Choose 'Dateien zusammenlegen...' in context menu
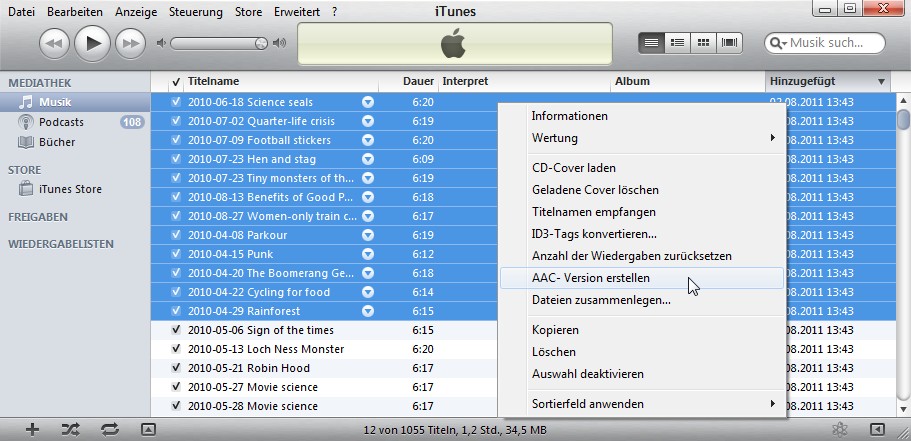 click(642, 300)
